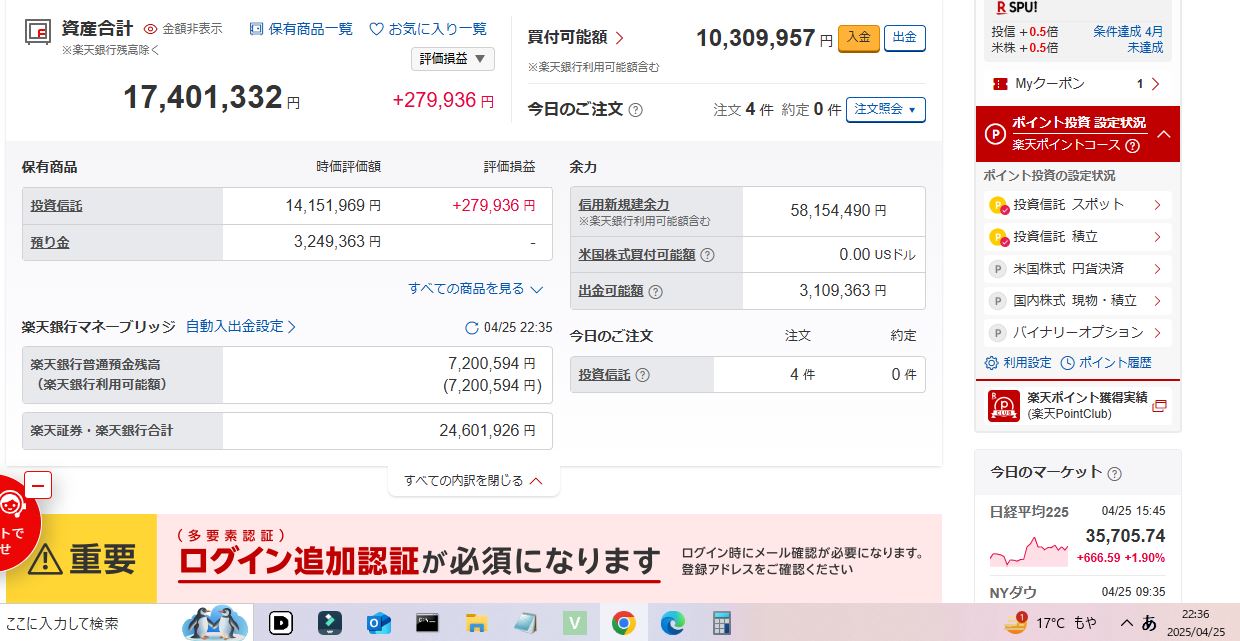Open the 日経平均225 mini chart

(x=1029, y=552)
